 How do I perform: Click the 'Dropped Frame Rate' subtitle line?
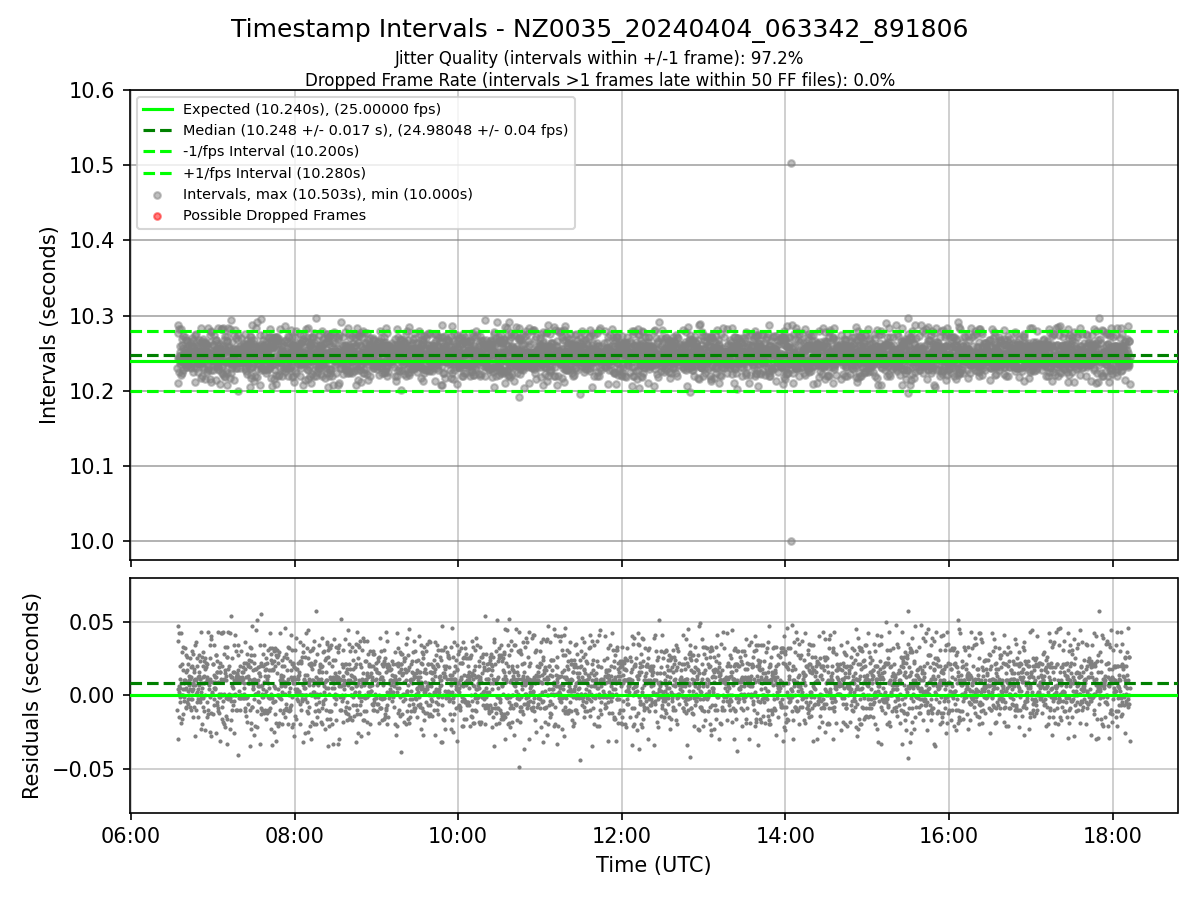[x=599, y=80]
